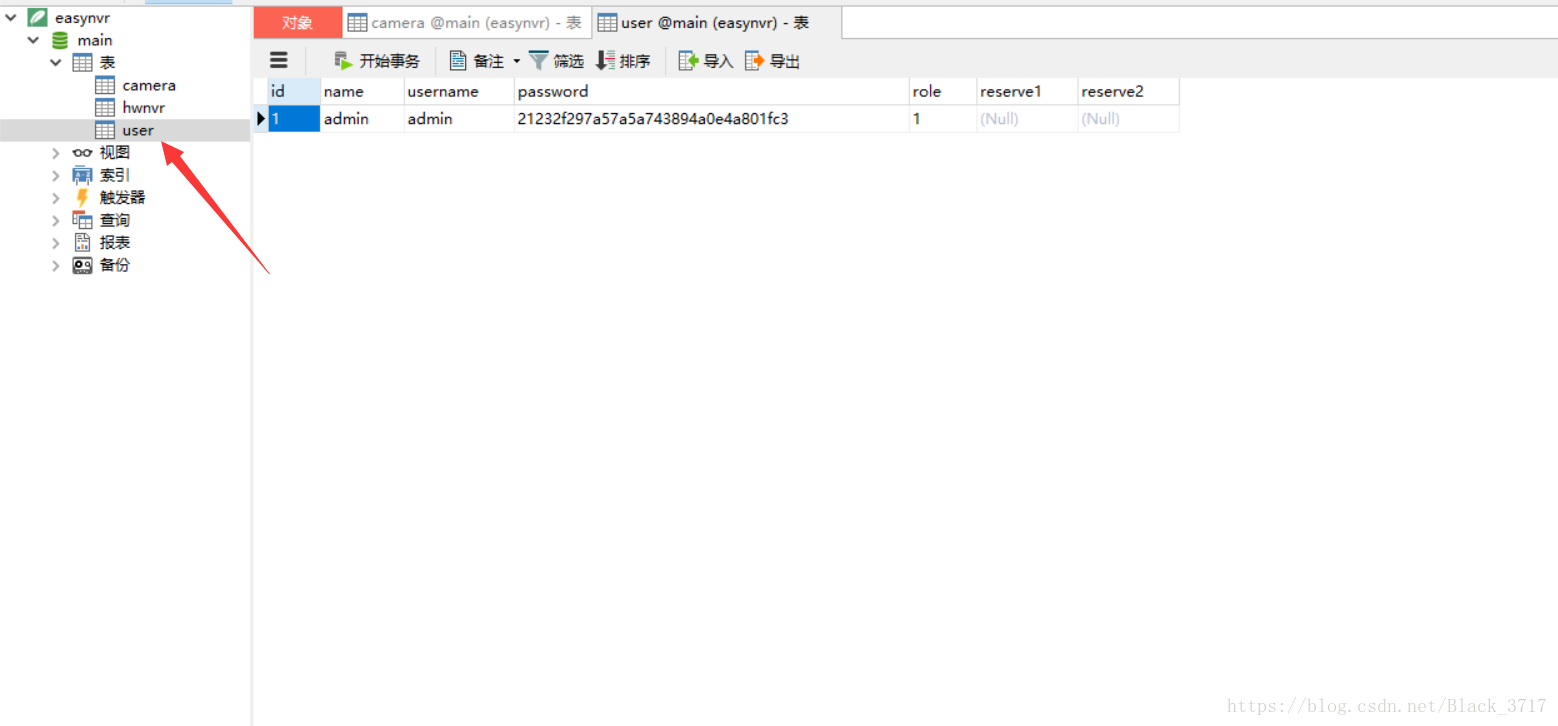This screenshot has height=726, width=1558.
Task: Click the 查询 query icon
Action: coord(83,220)
